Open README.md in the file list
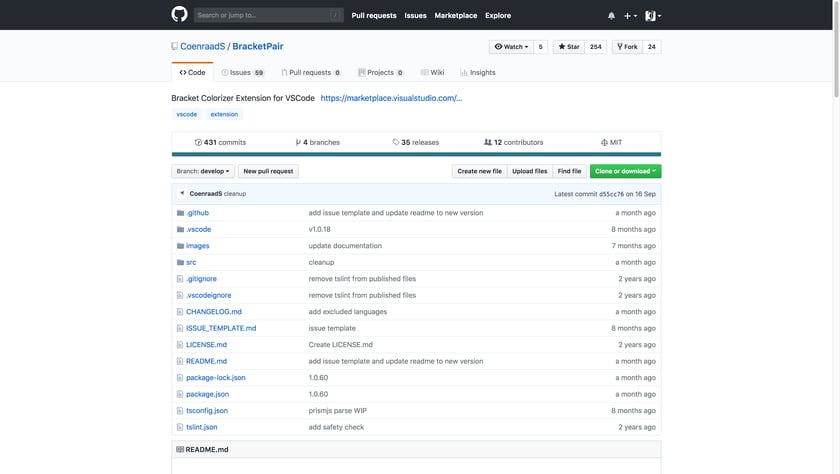Viewport: 840px width, 474px height. [206, 362]
